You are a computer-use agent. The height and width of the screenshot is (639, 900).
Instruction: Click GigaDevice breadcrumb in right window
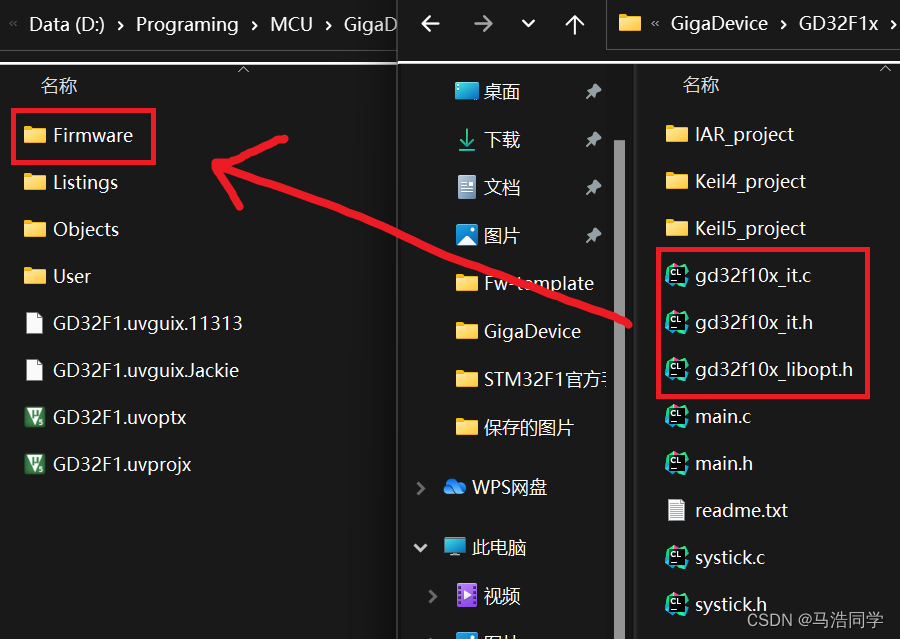click(719, 24)
